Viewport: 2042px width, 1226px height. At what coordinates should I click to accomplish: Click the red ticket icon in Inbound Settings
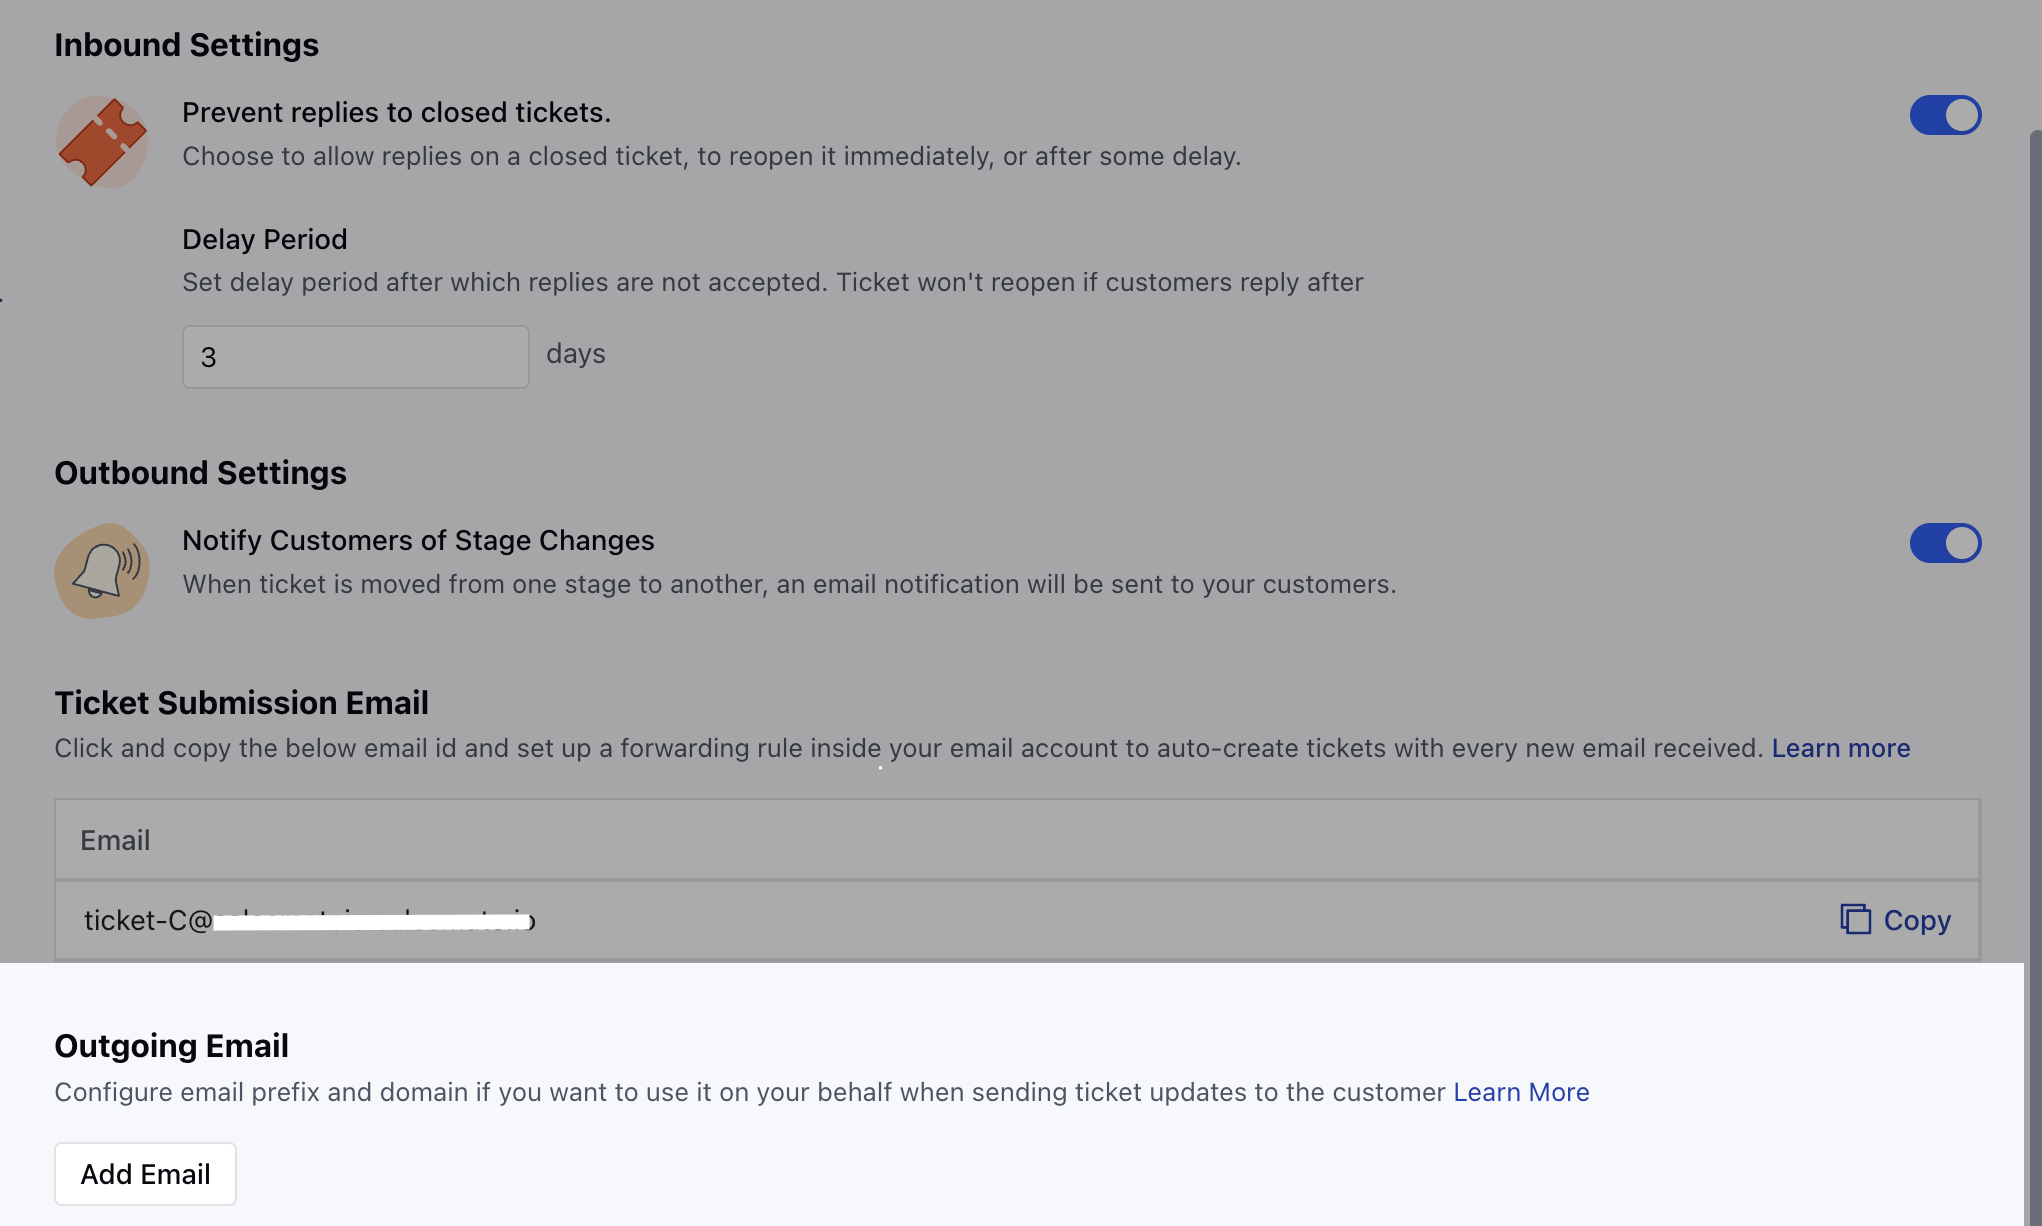(101, 141)
